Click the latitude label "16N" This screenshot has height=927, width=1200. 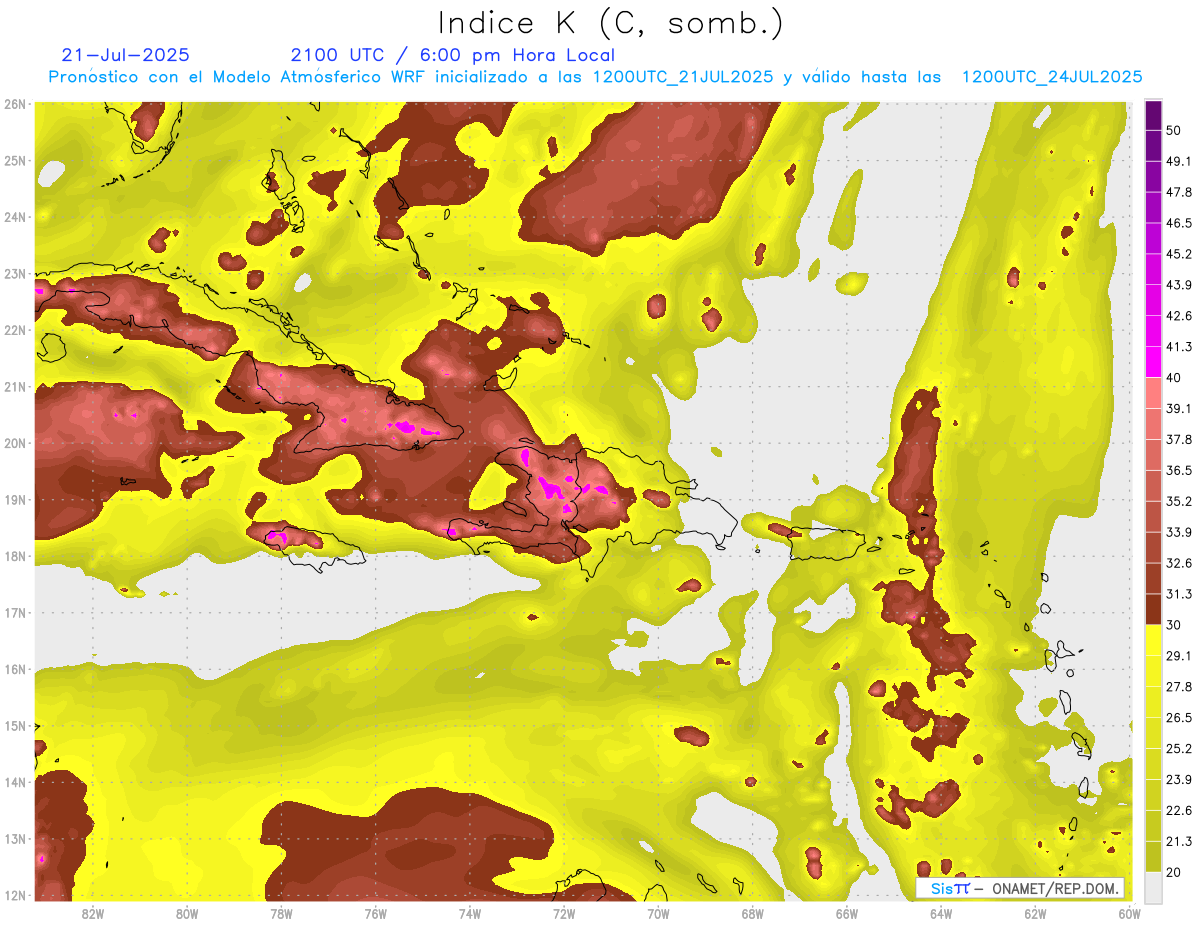coord(15,669)
